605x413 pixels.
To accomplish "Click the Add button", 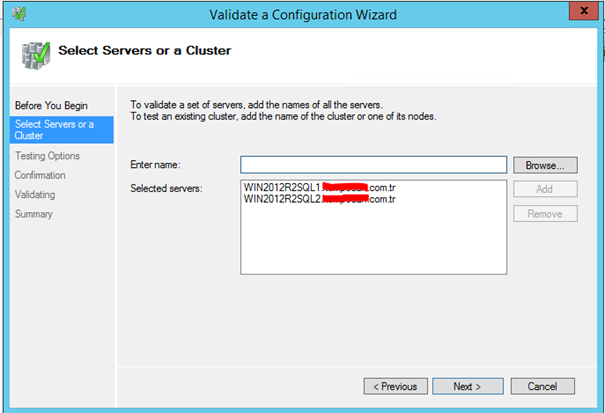I will (545, 189).
